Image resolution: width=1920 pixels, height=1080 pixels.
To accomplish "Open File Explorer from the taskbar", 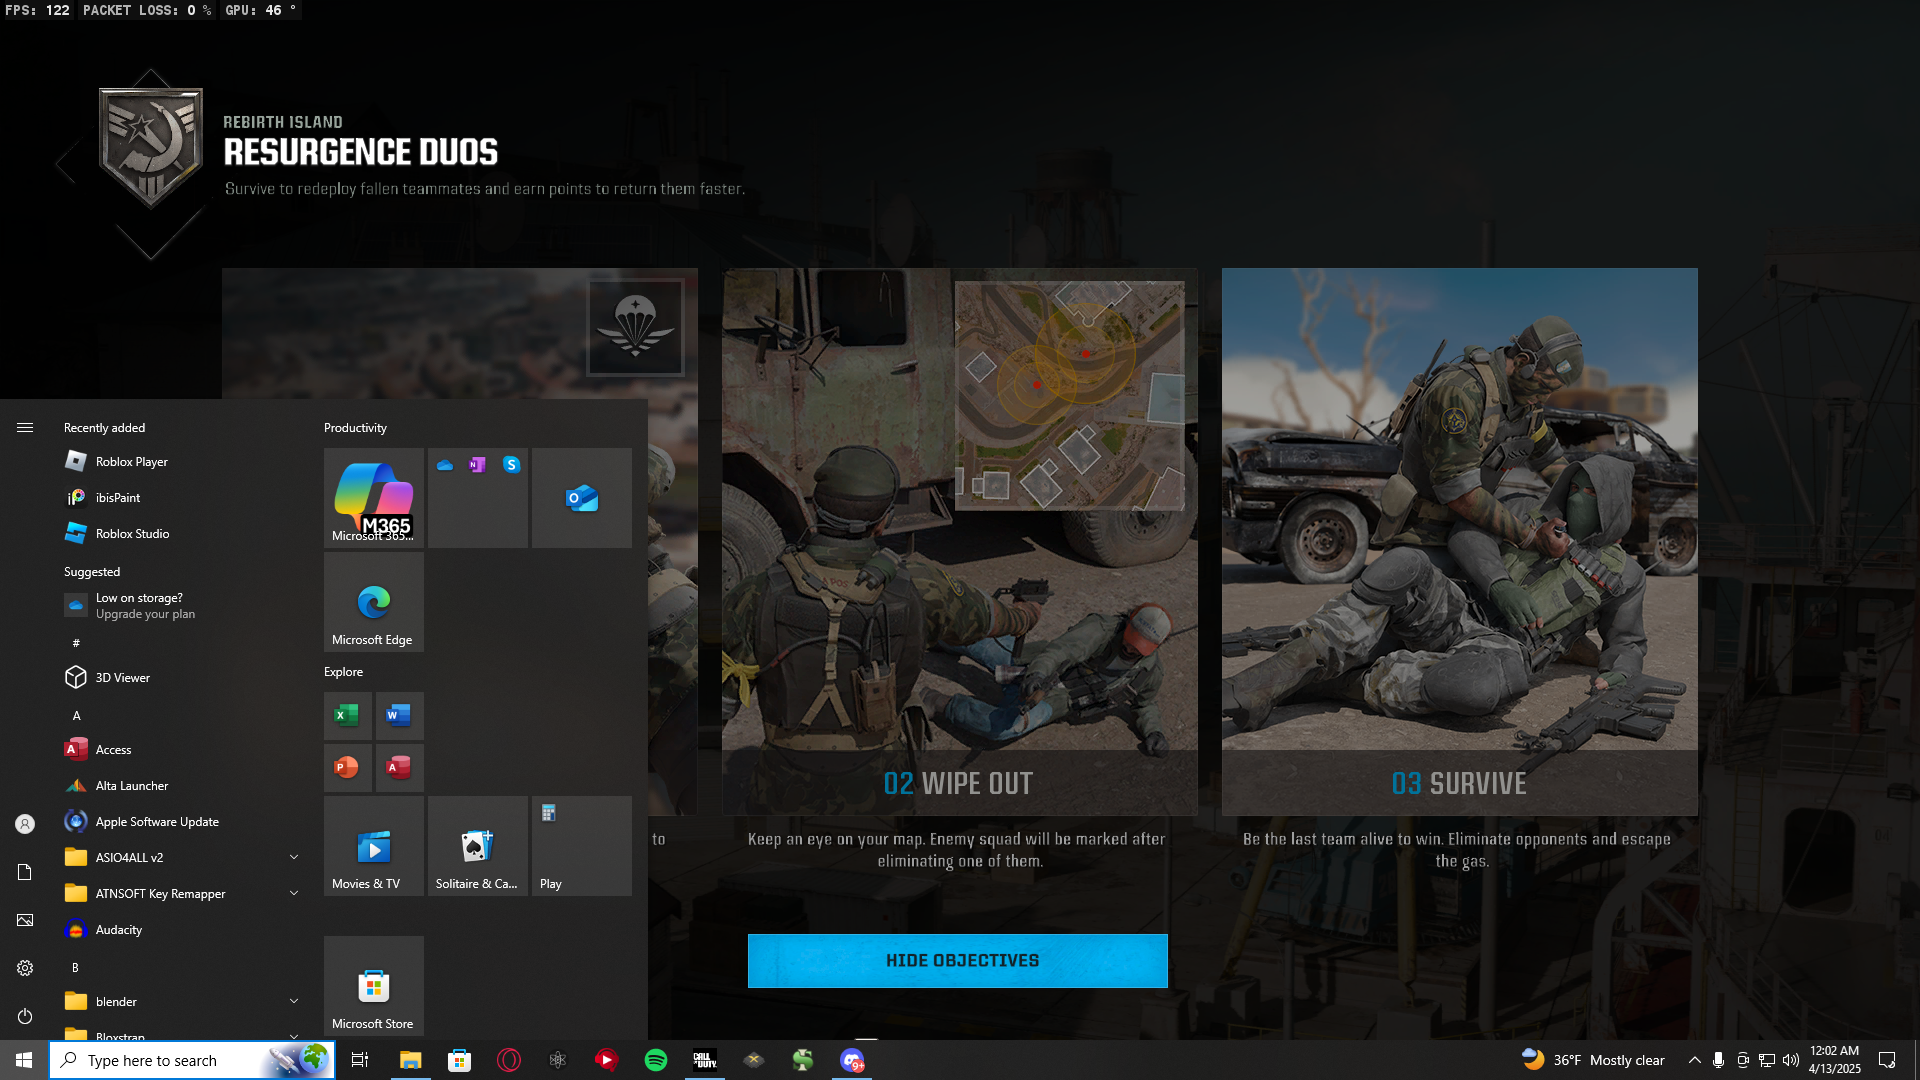I will (411, 1060).
